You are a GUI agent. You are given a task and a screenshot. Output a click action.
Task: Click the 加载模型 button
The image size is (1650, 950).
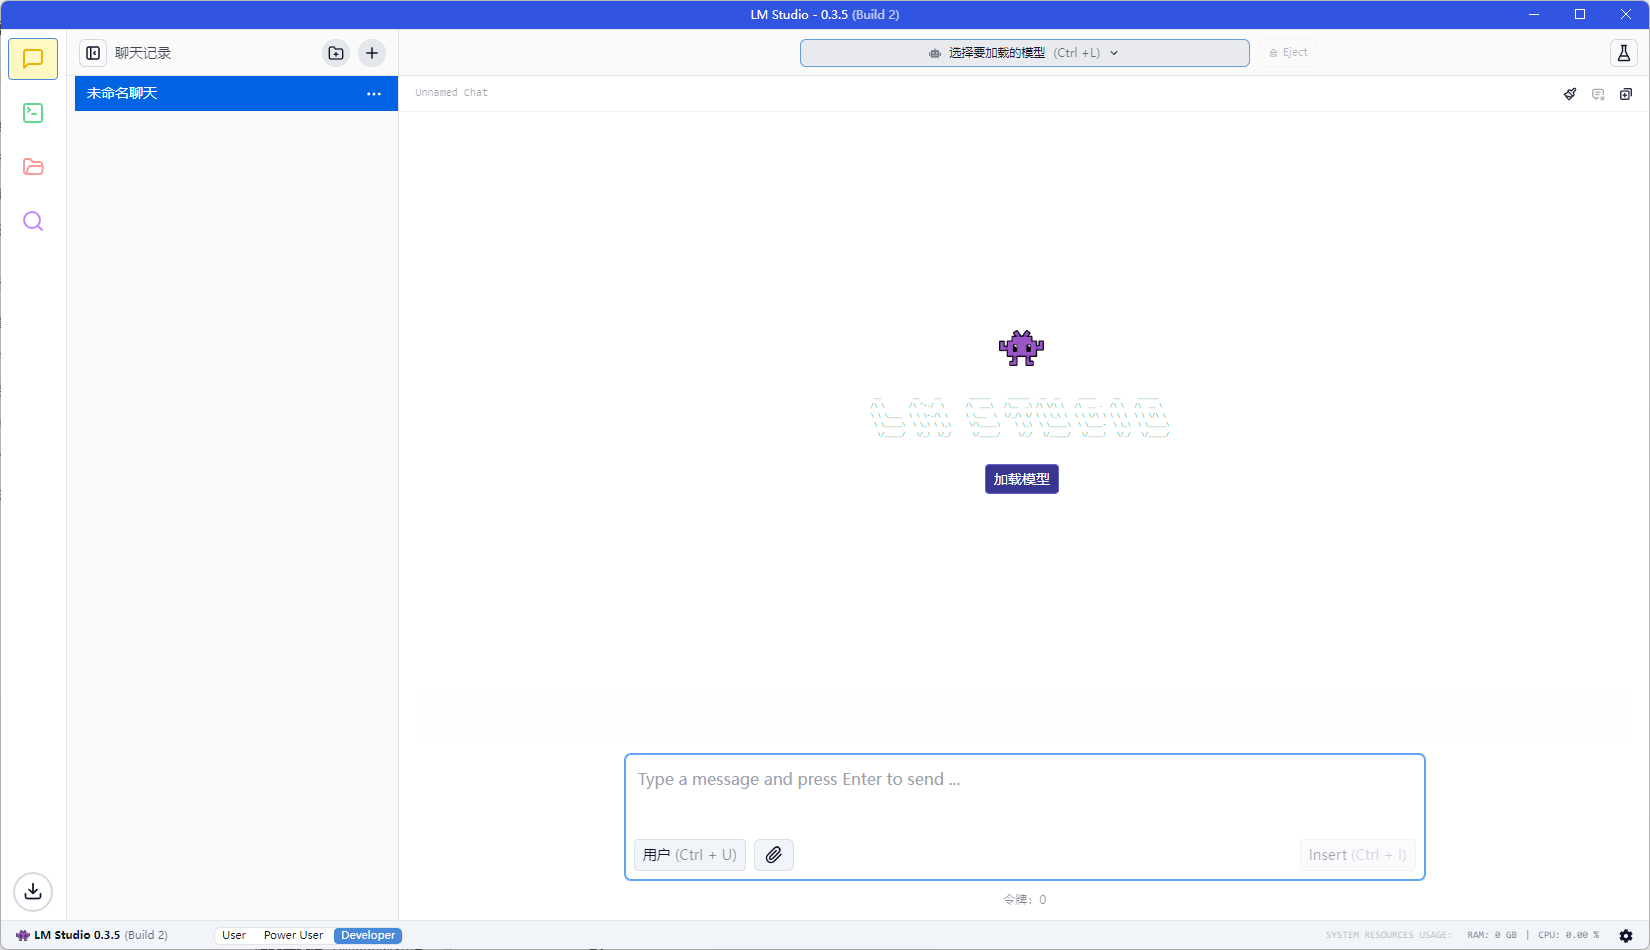(x=1022, y=479)
